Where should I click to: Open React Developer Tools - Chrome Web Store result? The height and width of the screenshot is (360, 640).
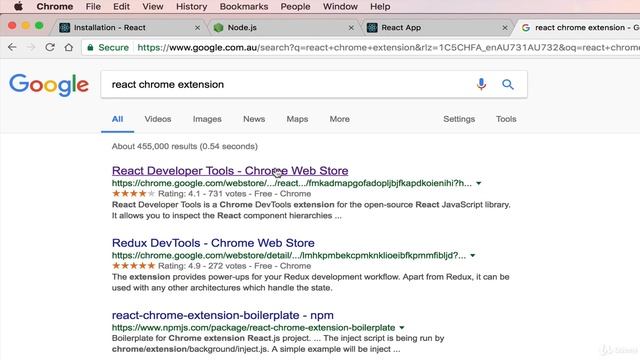point(230,171)
